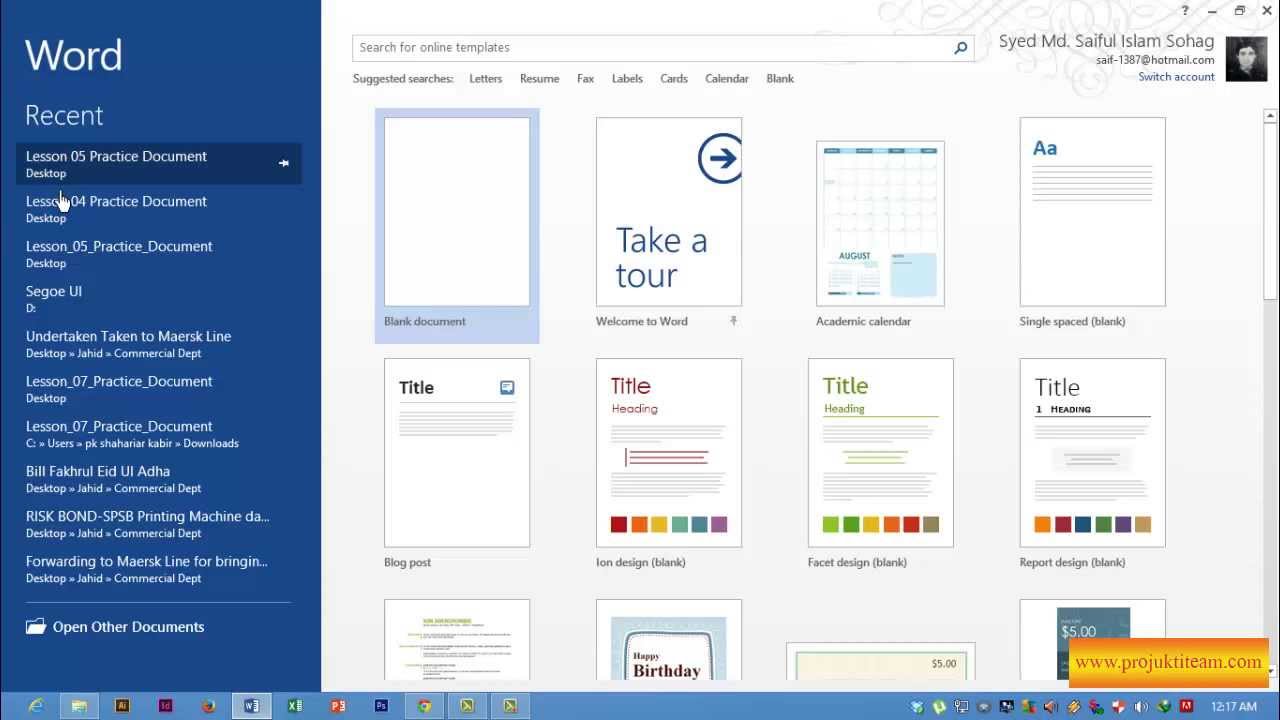
Task: Choose the Ion design (blank) template
Action: [668, 452]
